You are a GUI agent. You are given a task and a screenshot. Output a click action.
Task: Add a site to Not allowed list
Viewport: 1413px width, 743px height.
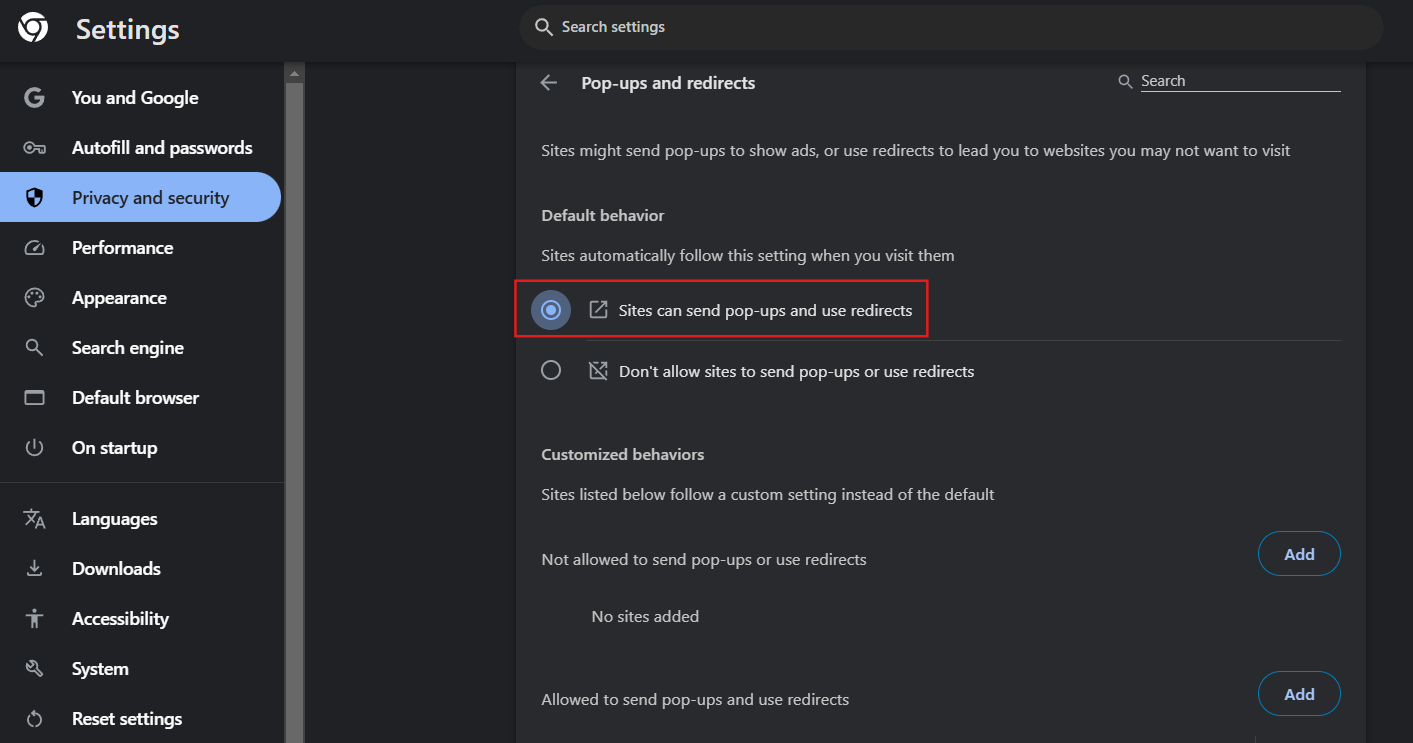click(x=1298, y=554)
